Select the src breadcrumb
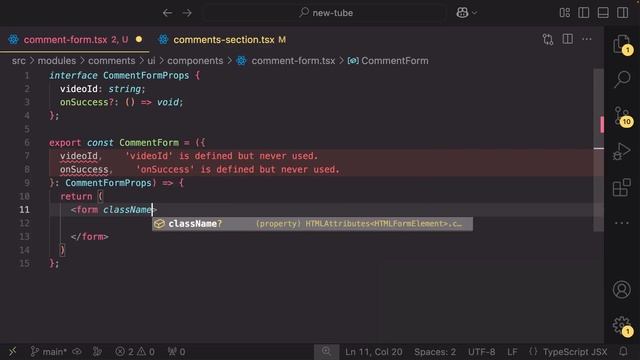640x360 pixels. tap(18, 61)
